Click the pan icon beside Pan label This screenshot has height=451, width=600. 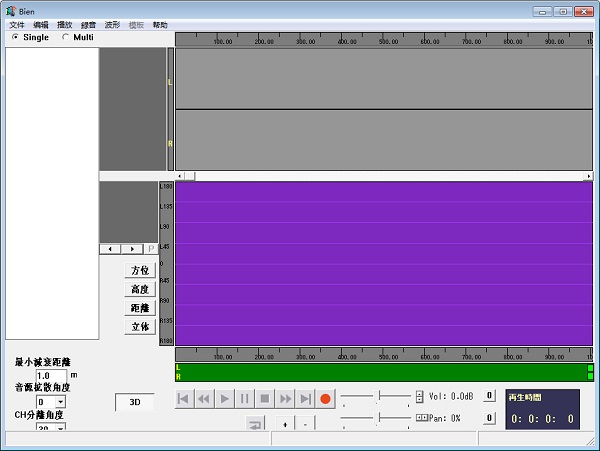(422, 418)
